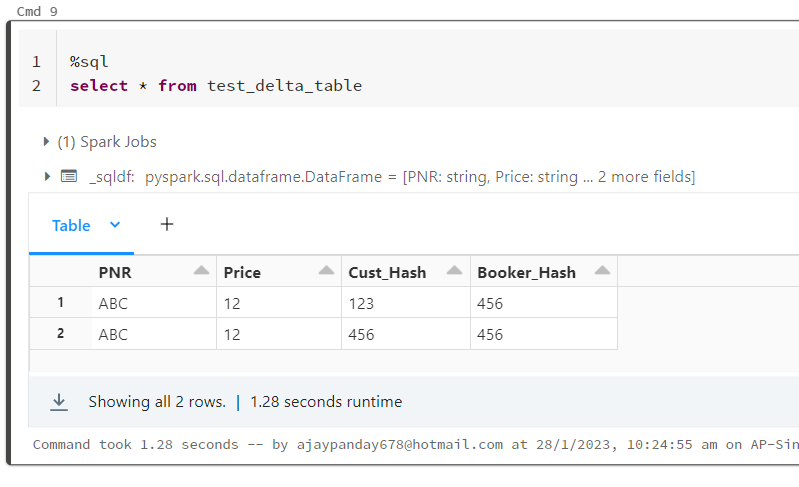799x487 pixels.
Task: Click the download results icon
Action: (x=59, y=401)
